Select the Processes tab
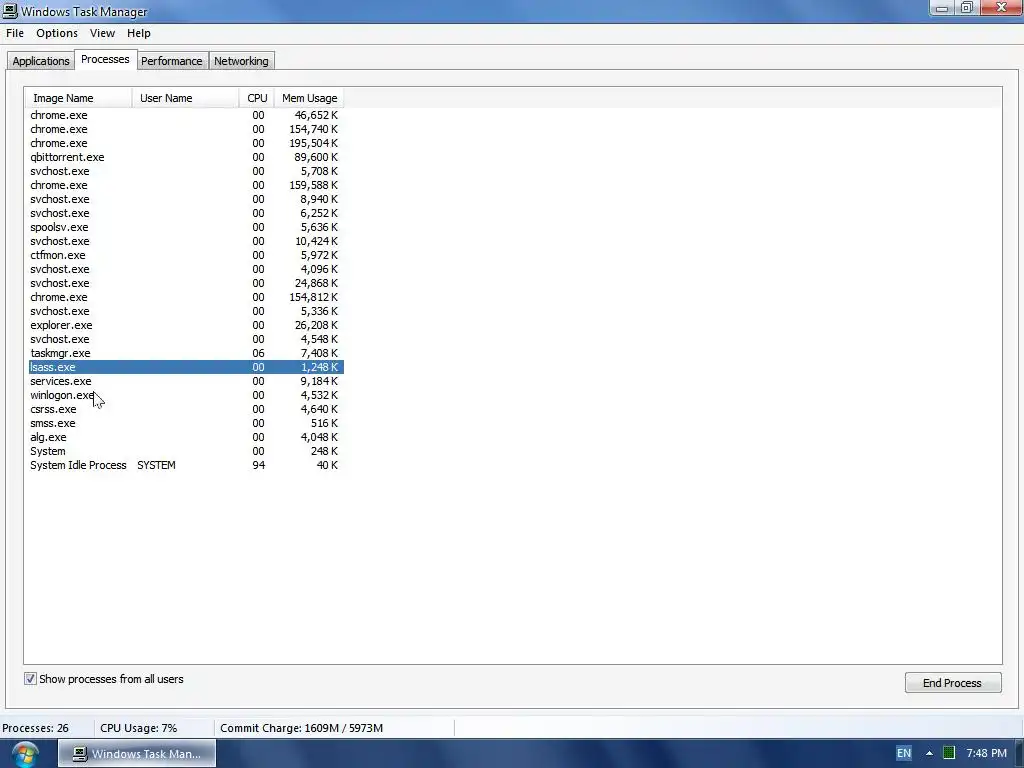This screenshot has height=768, width=1024. pos(105,59)
